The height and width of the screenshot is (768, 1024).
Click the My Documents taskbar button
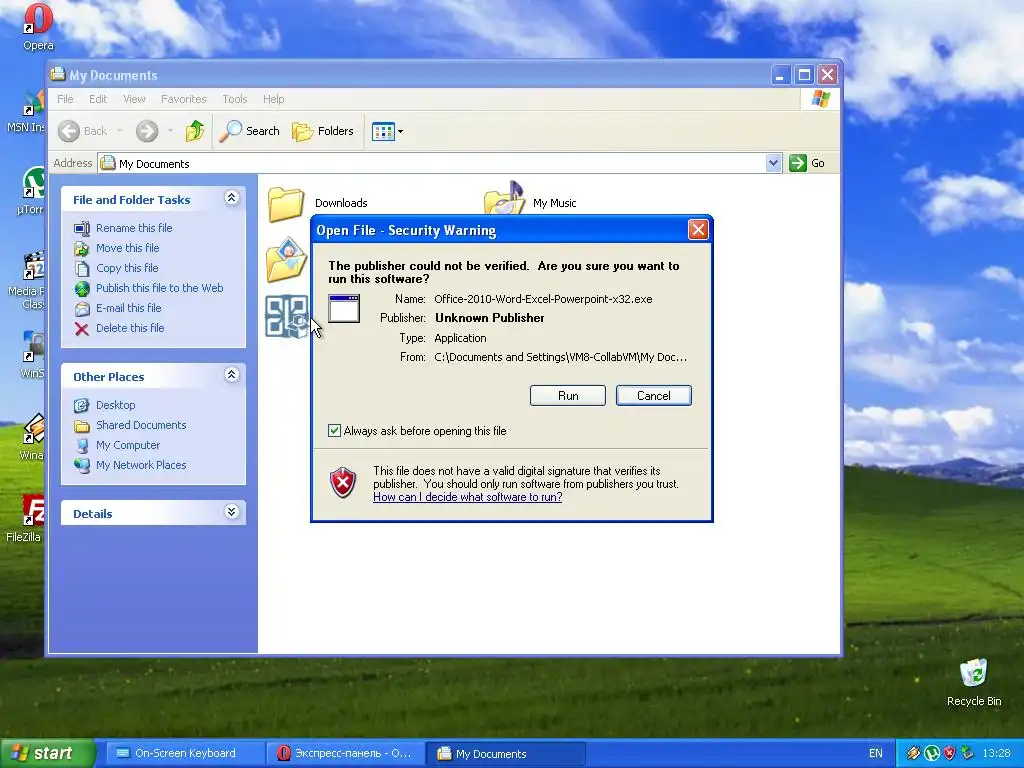[506, 754]
